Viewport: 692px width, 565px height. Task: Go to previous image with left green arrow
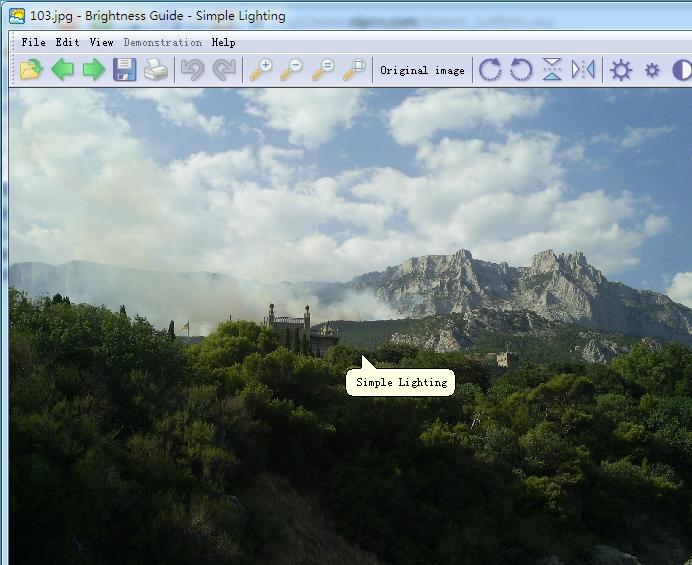62,70
